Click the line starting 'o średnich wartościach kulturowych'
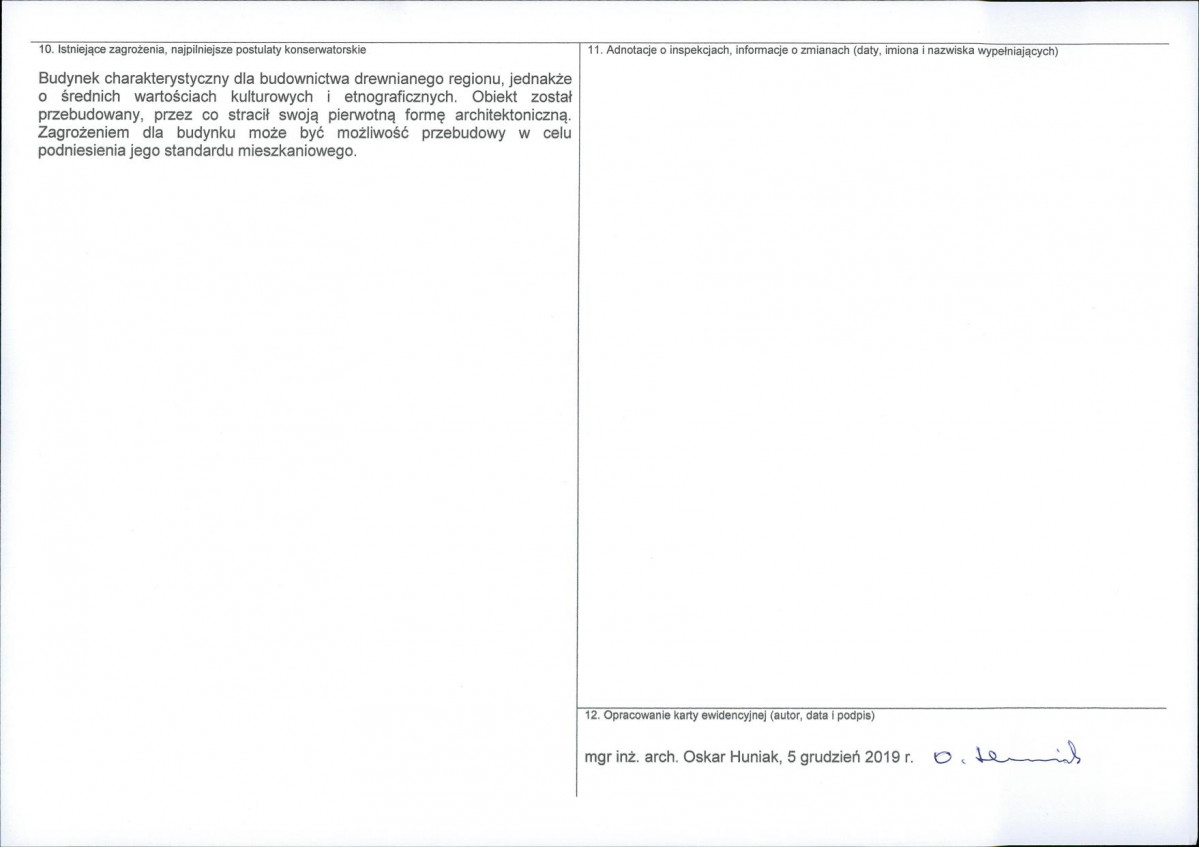The height and width of the screenshot is (847, 1199). (305, 97)
